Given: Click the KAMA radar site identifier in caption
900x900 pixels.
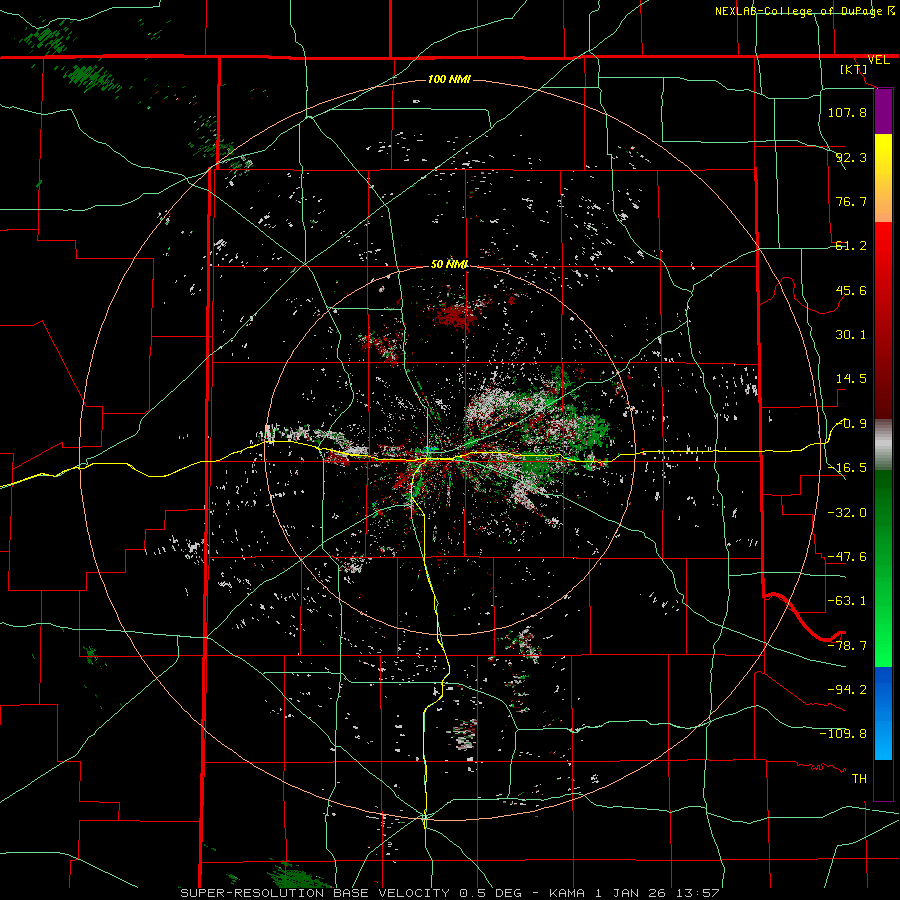Looking at the screenshot, I should [567, 893].
